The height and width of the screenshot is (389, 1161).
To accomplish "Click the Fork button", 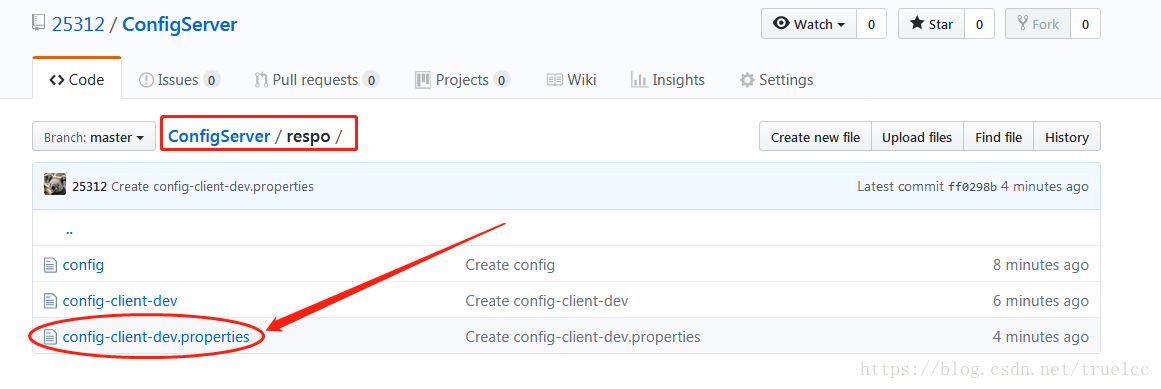I will (x=1037, y=24).
